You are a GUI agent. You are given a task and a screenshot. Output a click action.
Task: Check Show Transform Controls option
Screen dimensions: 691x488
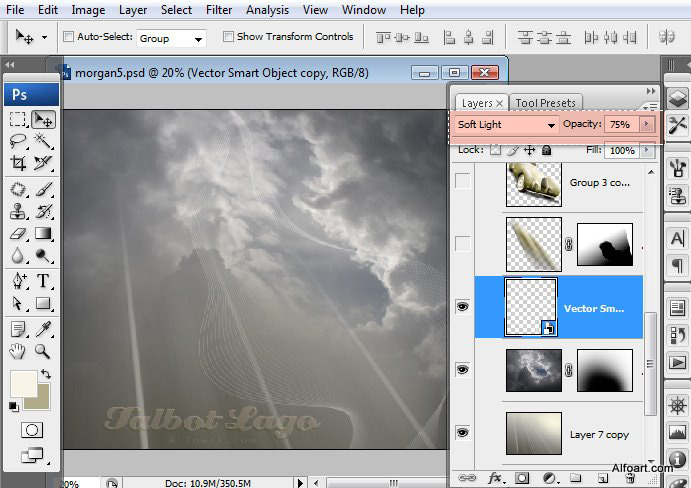pos(228,37)
